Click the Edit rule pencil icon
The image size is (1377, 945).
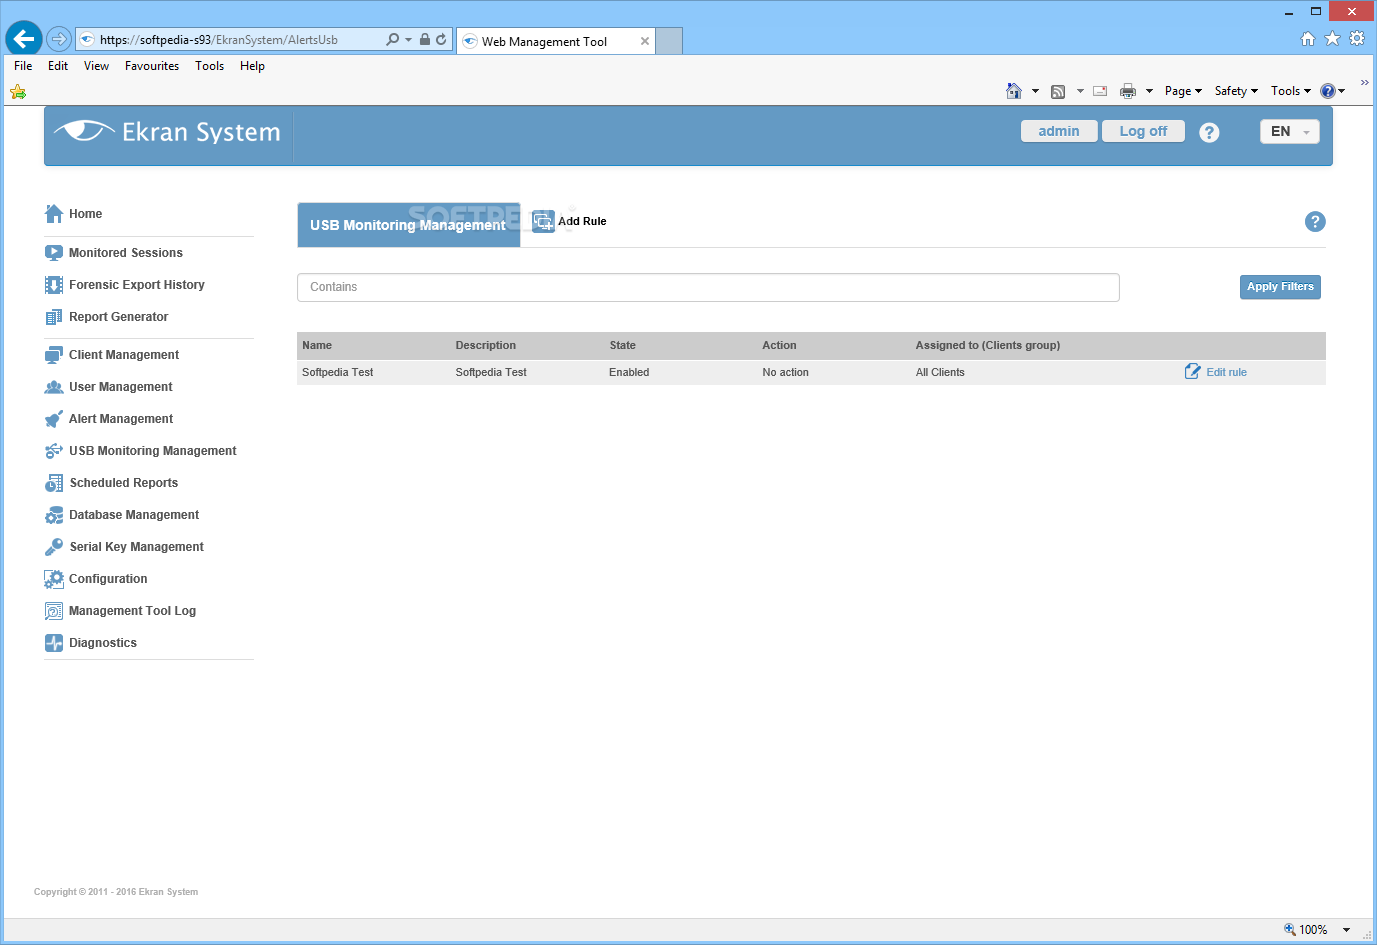[x=1192, y=372]
